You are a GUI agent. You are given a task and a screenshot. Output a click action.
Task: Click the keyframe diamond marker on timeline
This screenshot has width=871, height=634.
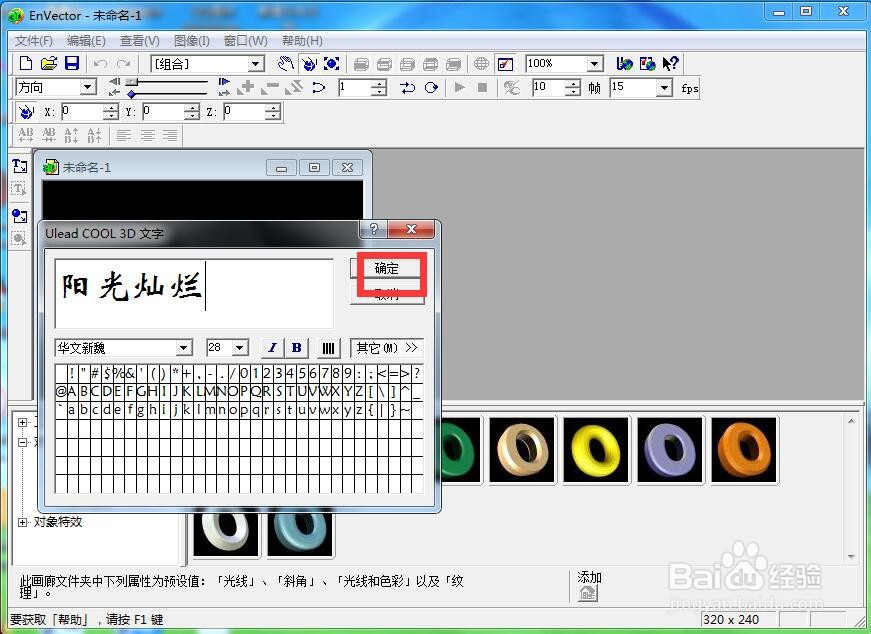pos(131,94)
